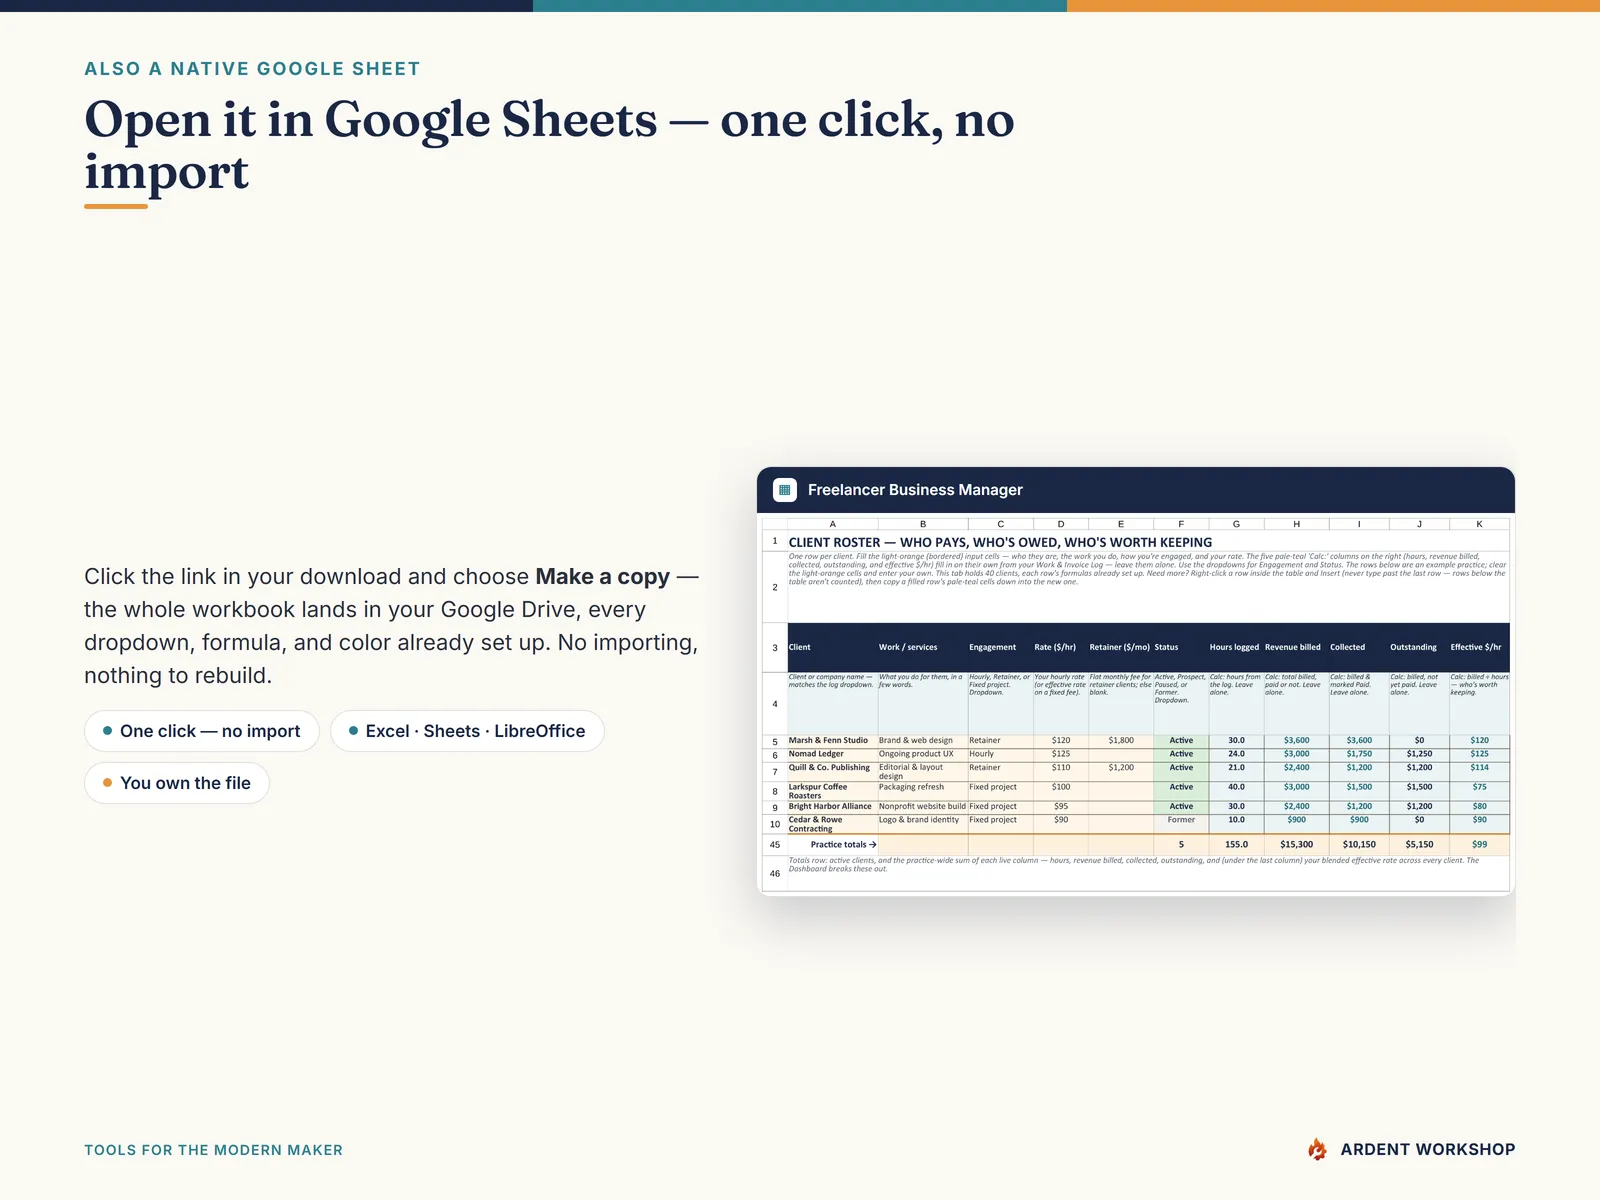Click the "Outstanding" column heading
The width and height of the screenshot is (1600, 1200).
[1419, 647]
